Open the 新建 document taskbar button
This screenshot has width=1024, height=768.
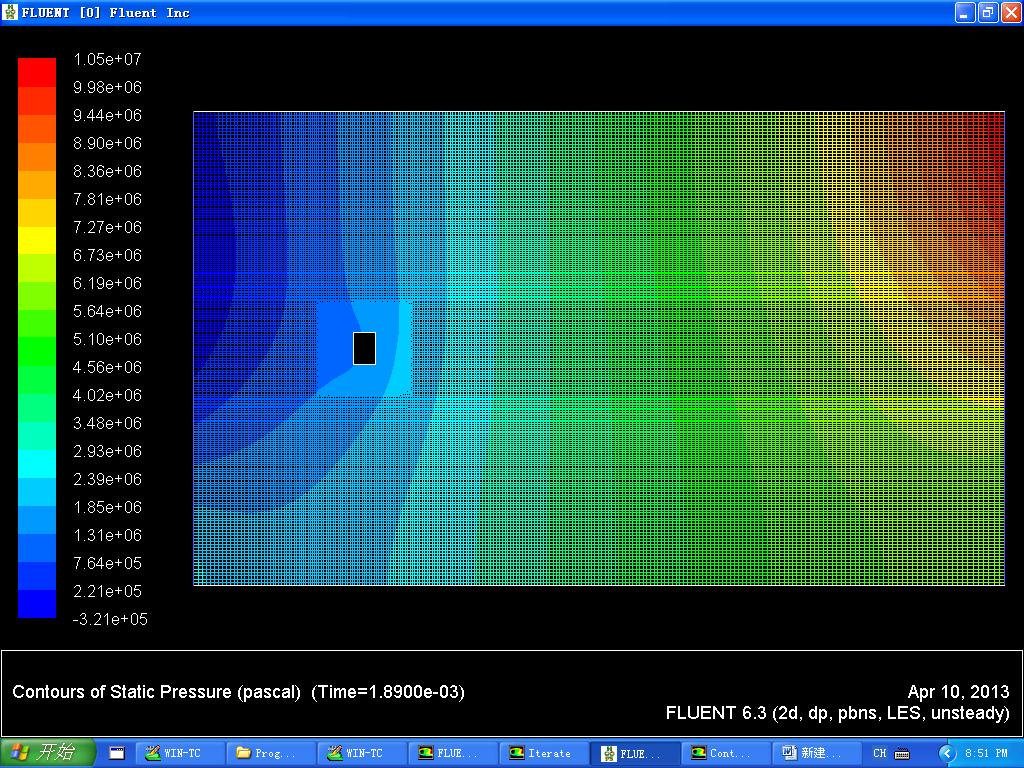click(817, 753)
